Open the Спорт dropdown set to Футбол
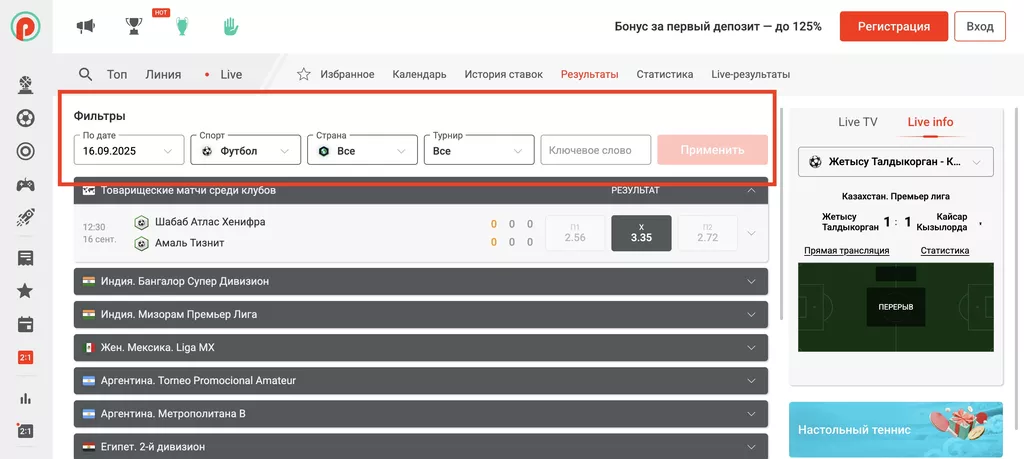The width and height of the screenshot is (1024, 459). pos(245,150)
